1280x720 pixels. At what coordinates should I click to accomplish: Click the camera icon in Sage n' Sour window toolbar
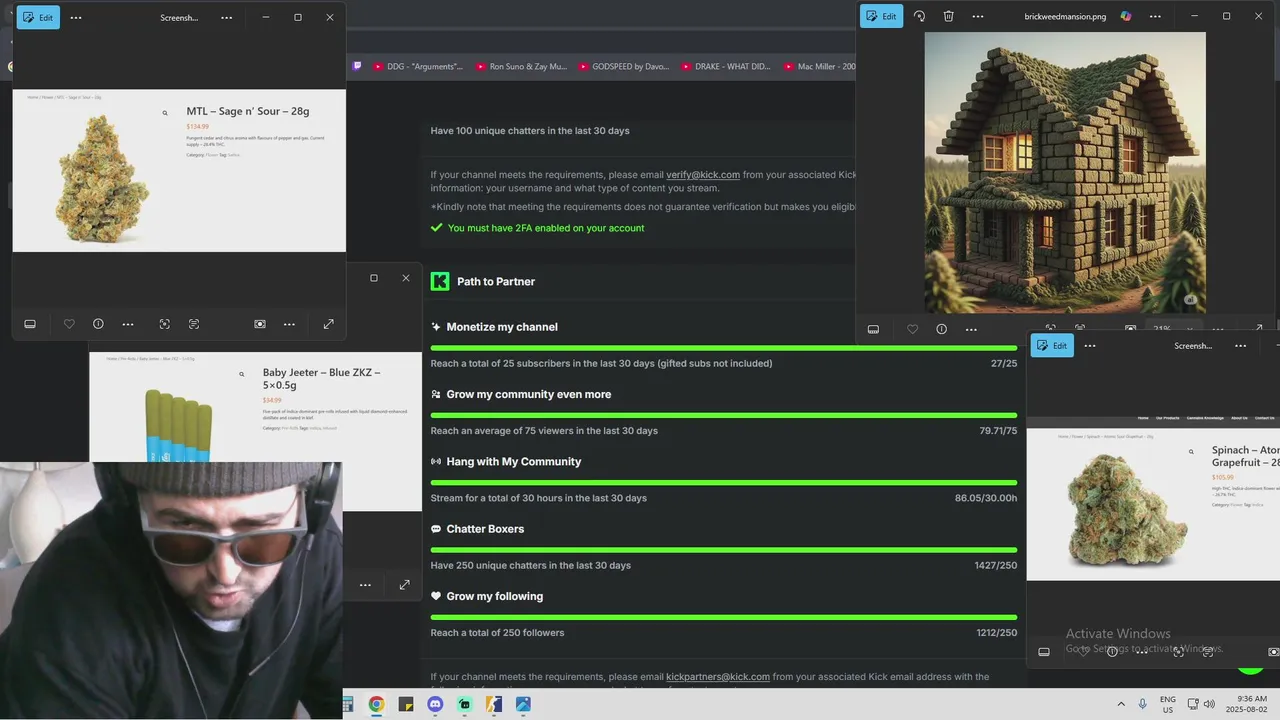tap(260, 324)
